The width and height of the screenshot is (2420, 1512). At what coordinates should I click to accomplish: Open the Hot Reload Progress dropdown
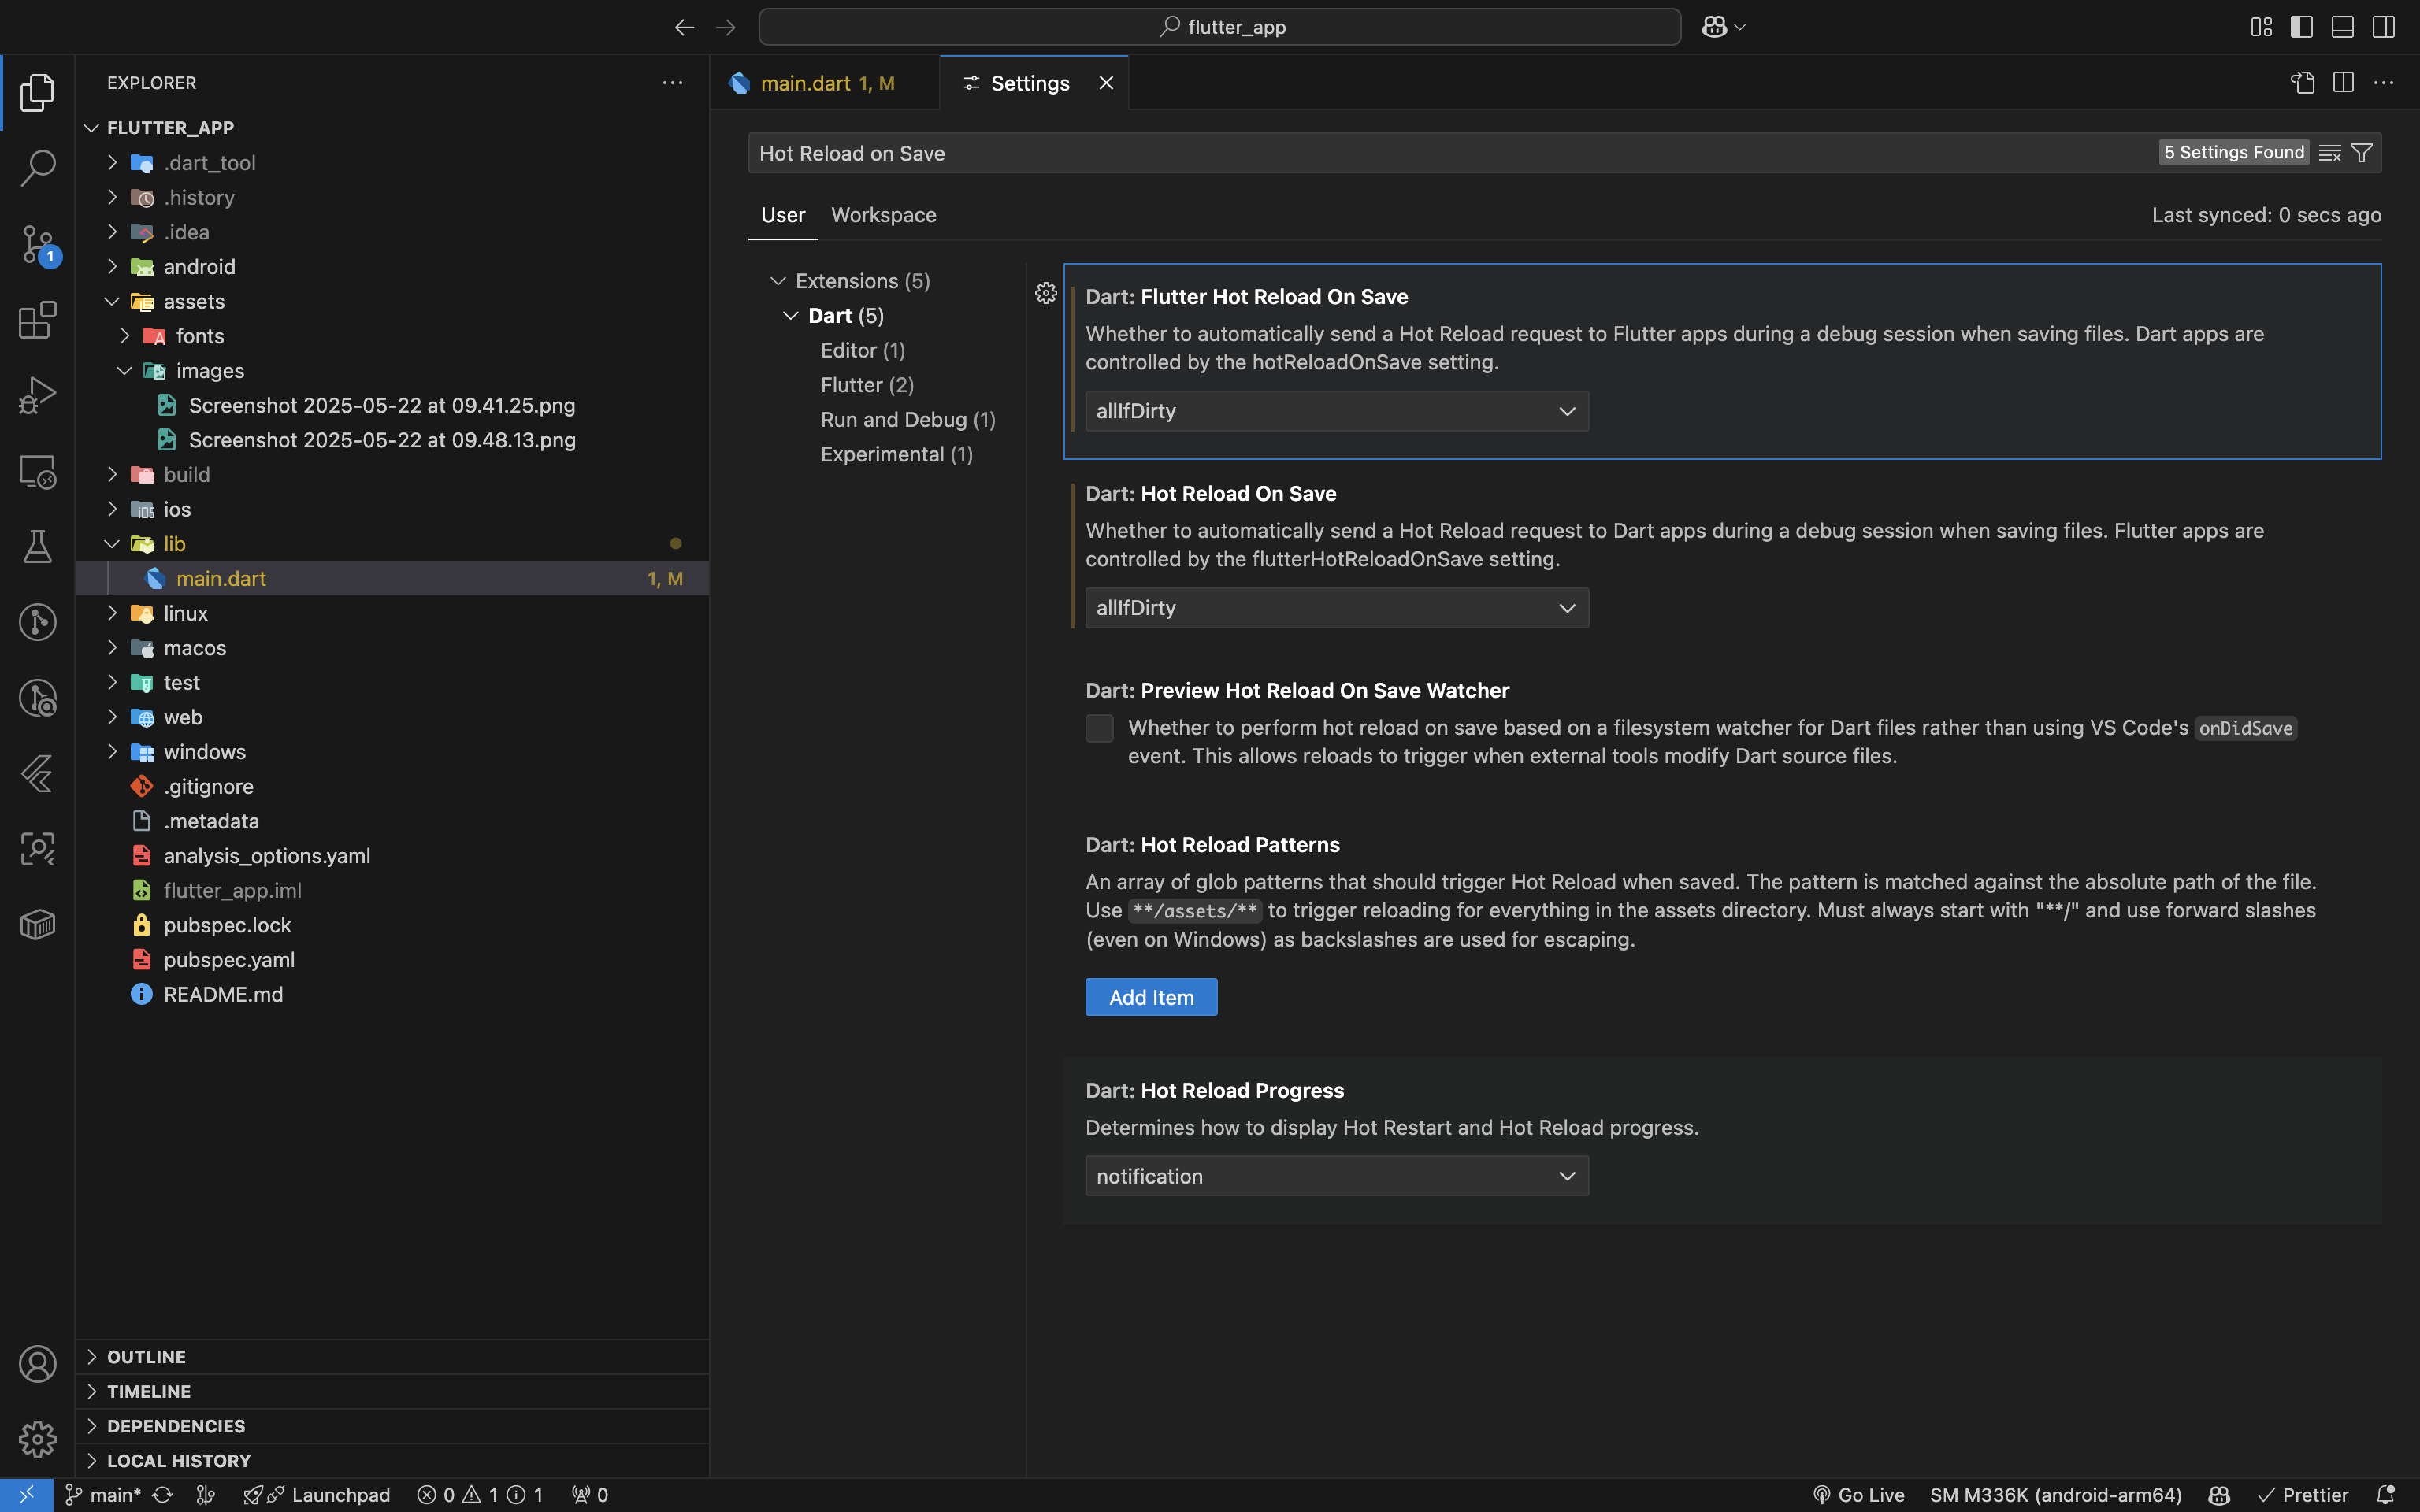coord(1337,1176)
